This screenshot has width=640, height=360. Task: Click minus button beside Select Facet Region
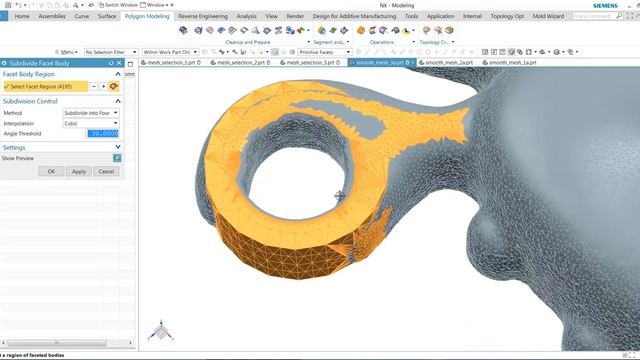[94, 86]
